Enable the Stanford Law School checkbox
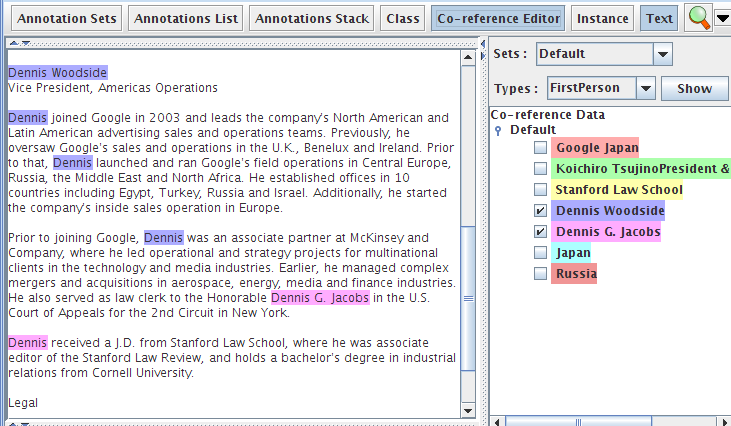 (x=540, y=189)
